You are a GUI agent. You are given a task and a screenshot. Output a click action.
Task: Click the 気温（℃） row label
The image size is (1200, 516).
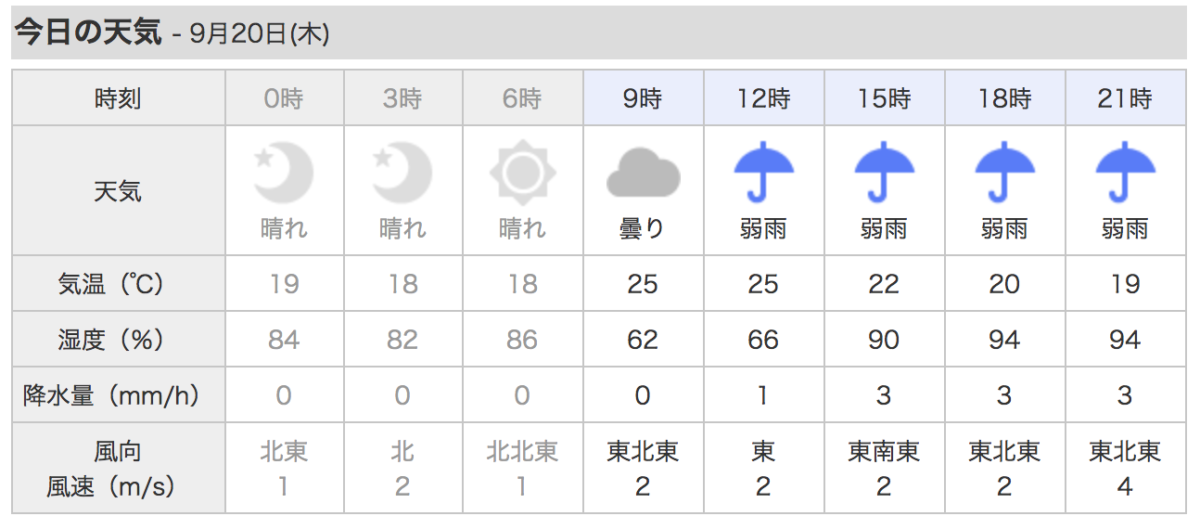(118, 284)
